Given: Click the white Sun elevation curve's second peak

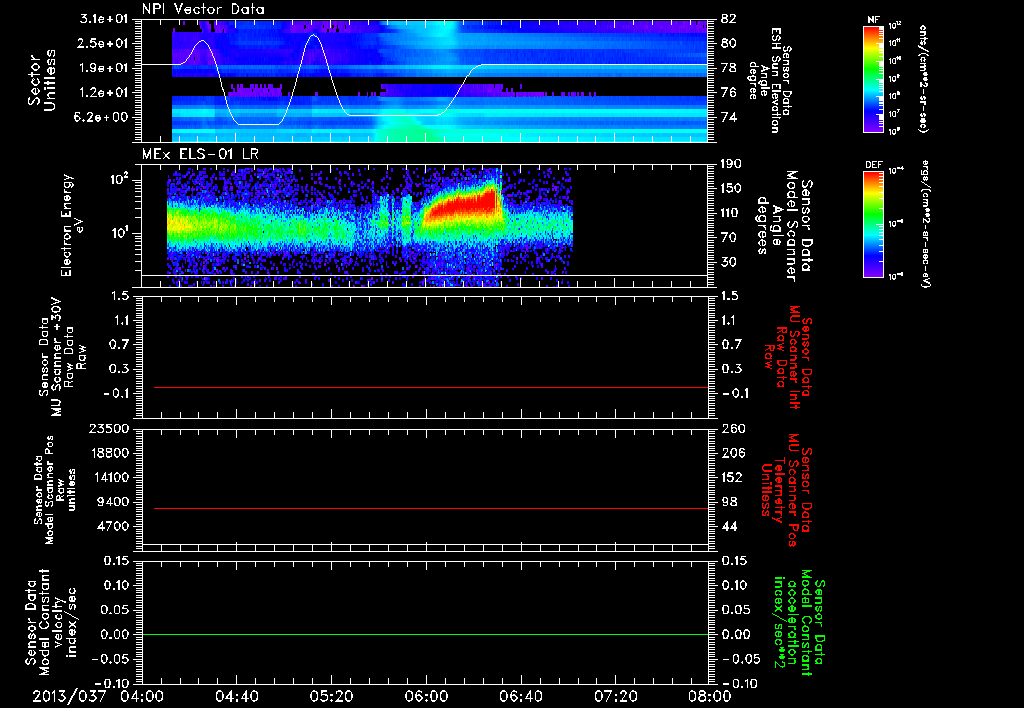Looking at the screenshot, I should 314,35.
